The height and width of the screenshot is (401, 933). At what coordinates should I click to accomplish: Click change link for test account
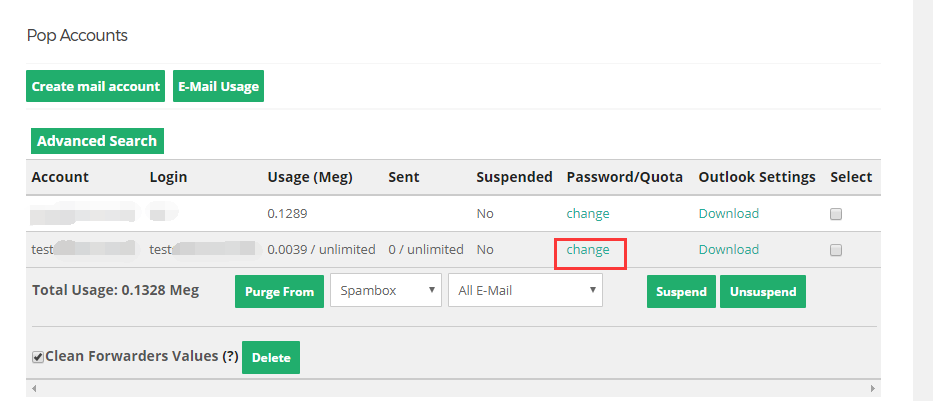pyautogui.click(x=588, y=249)
